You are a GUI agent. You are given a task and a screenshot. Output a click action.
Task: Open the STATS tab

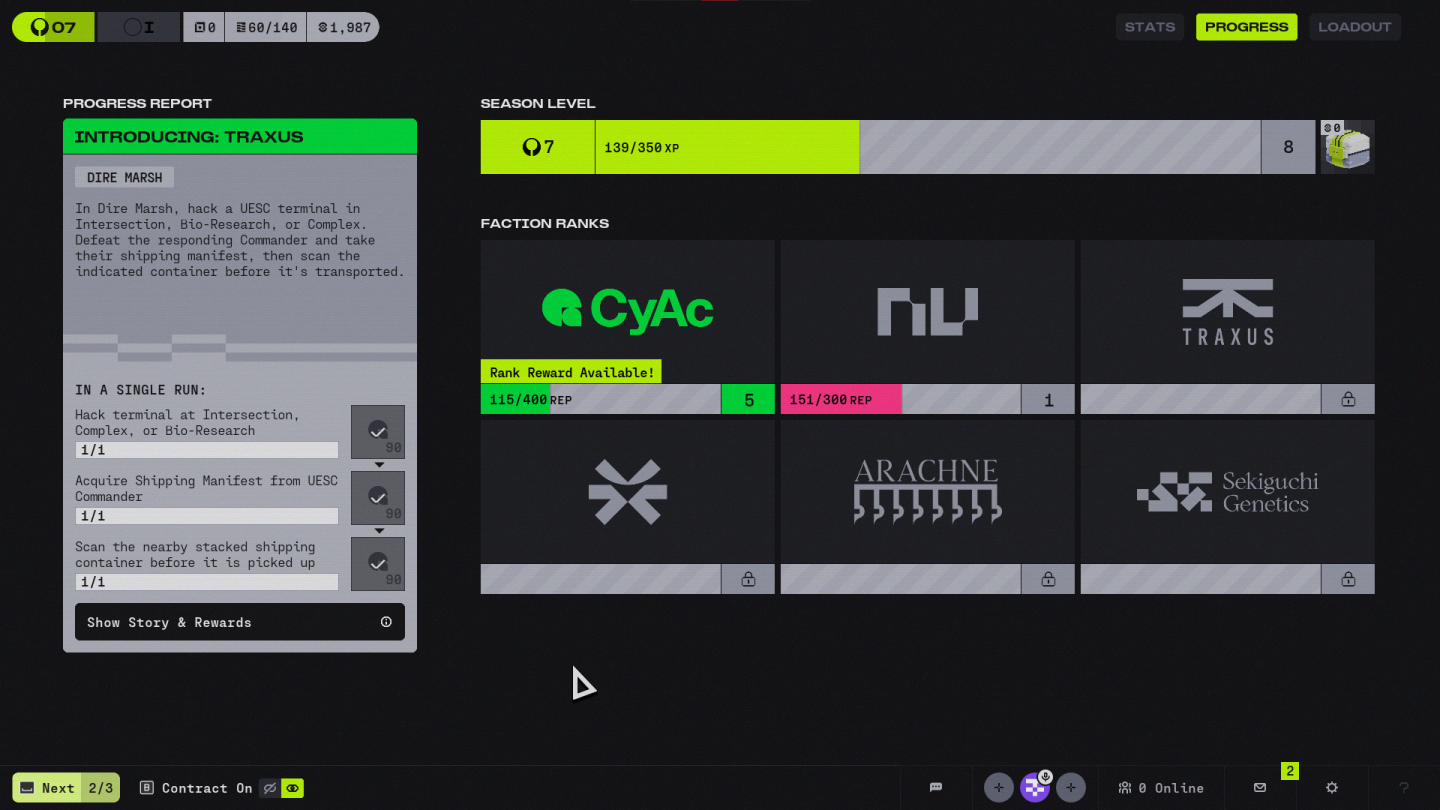(1150, 27)
